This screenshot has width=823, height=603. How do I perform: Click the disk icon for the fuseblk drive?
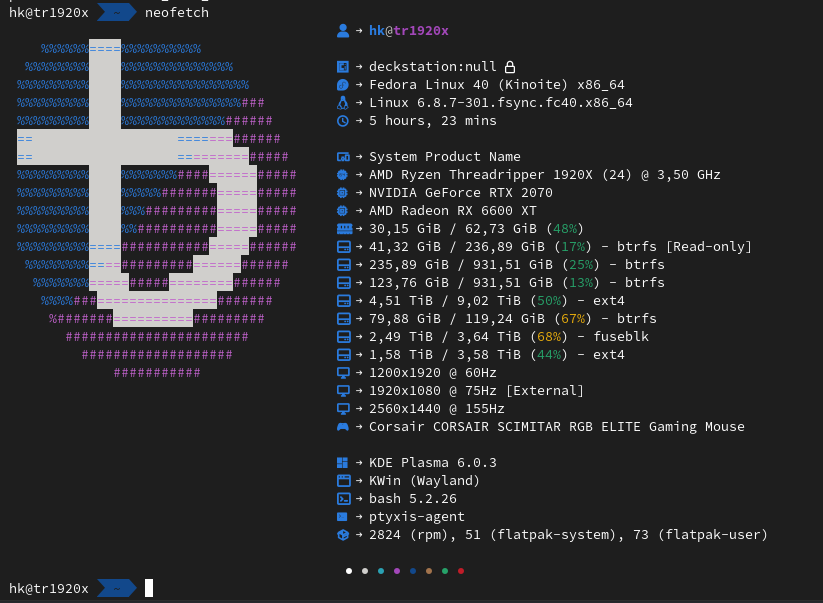pos(343,337)
